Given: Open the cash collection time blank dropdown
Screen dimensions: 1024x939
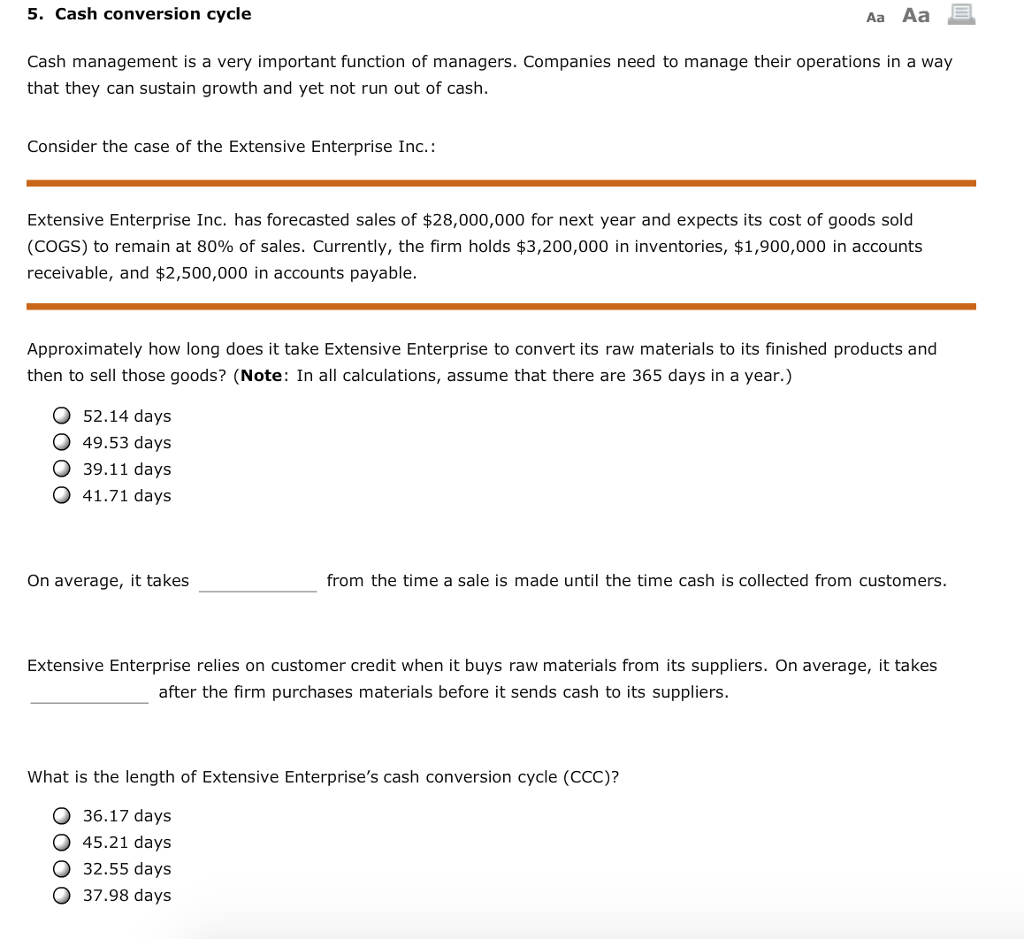Looking at the screenshot, I should point(258,580).
